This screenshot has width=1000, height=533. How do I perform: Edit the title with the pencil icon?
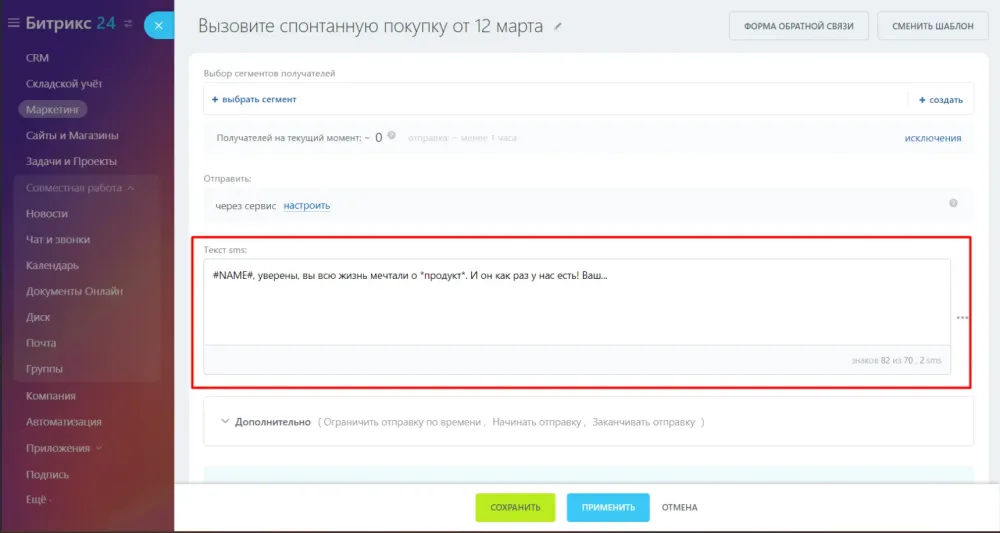pyautogui.click(x=559, y=27)
